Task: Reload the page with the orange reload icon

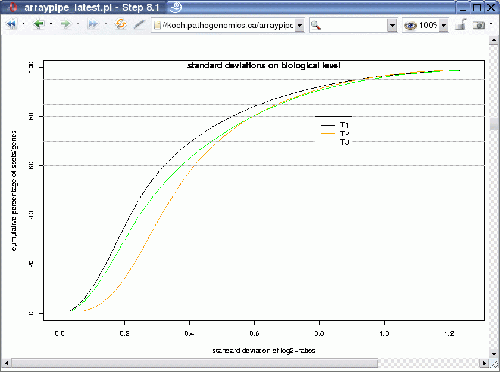Action: point(121,24)
